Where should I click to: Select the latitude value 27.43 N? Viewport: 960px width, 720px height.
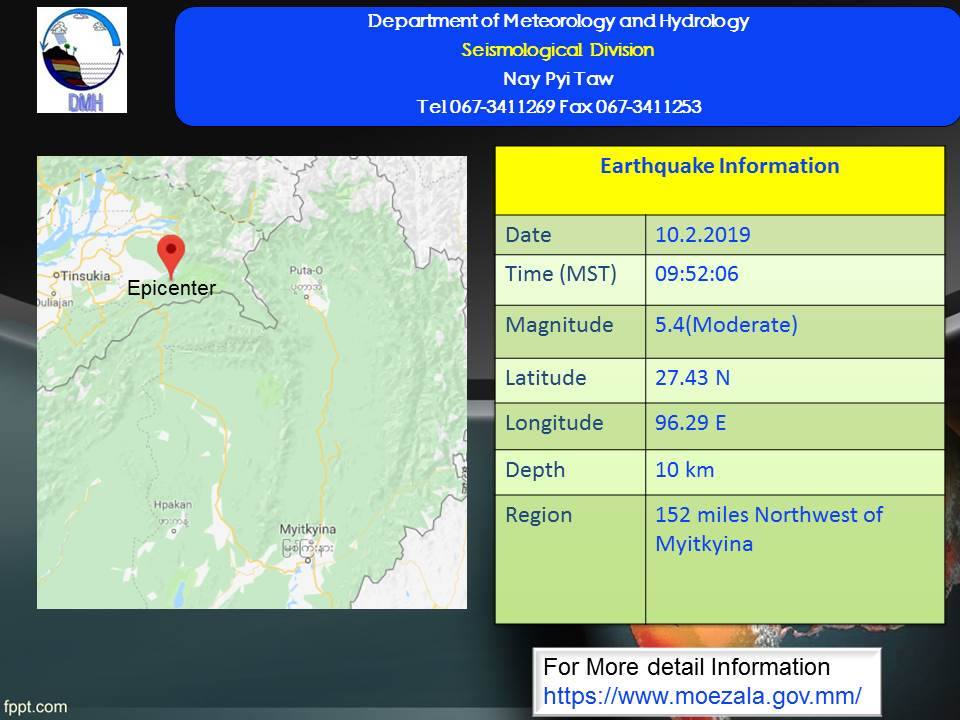690,378
